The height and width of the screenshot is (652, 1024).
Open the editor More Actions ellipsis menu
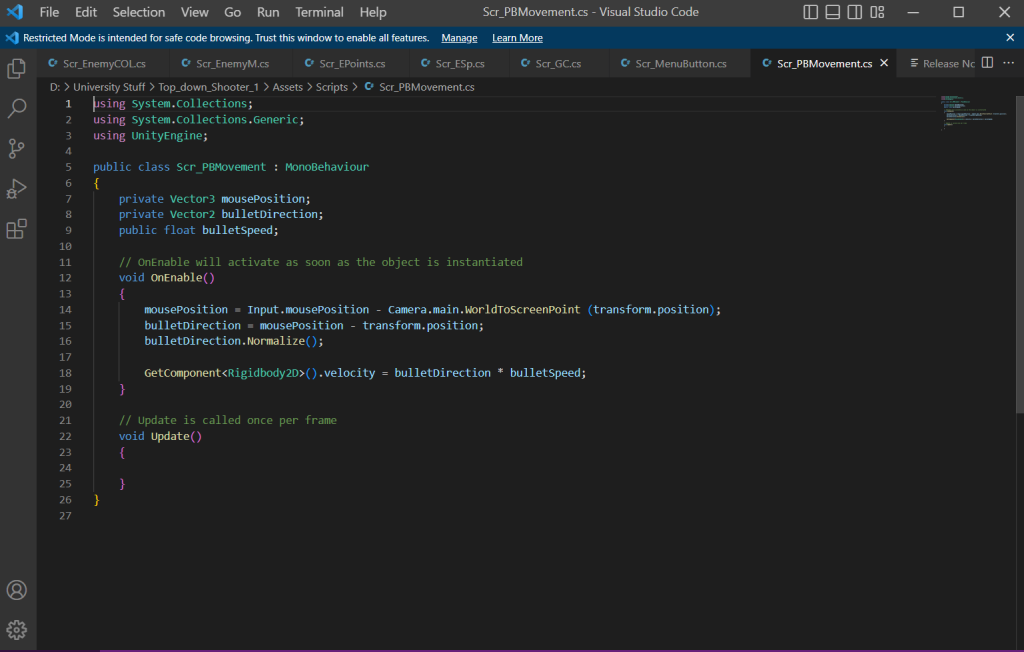tap(1008, 63)
